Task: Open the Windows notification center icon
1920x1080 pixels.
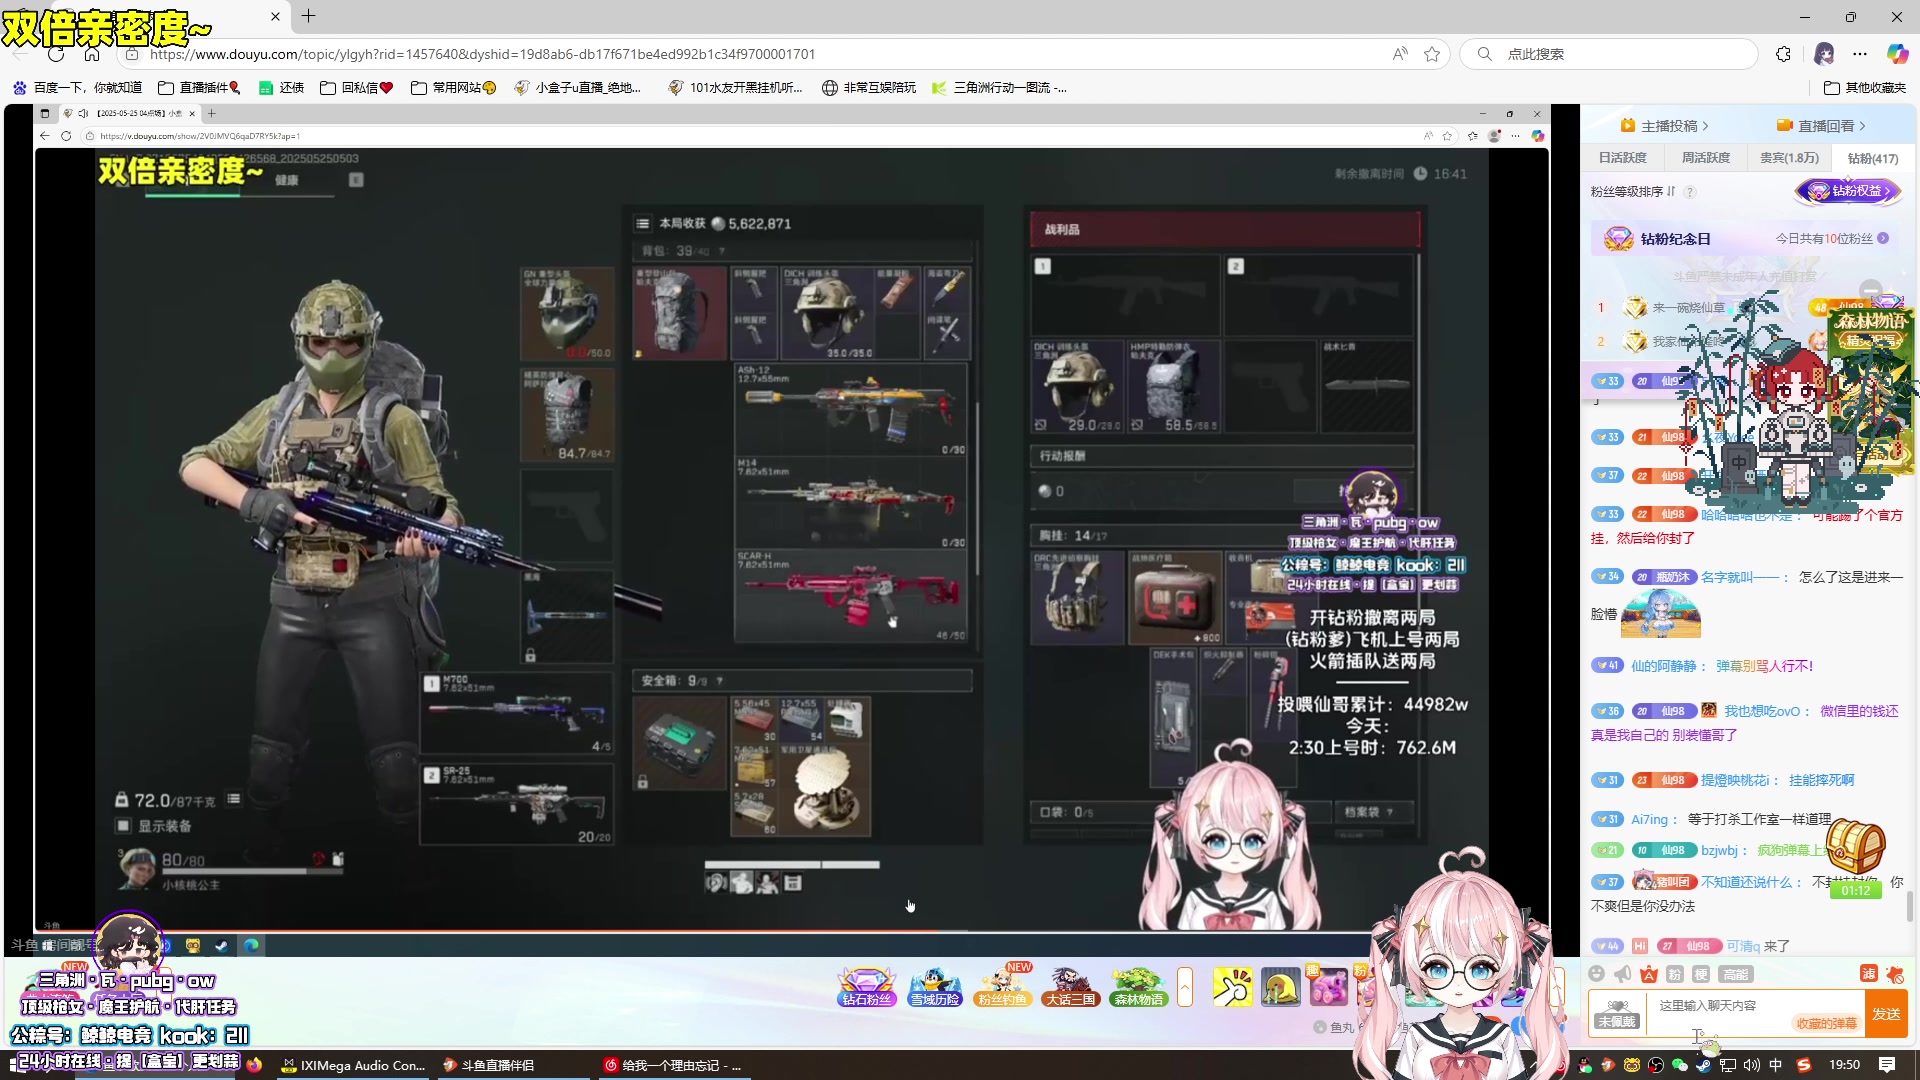Action: [x=1887, y=1065]
